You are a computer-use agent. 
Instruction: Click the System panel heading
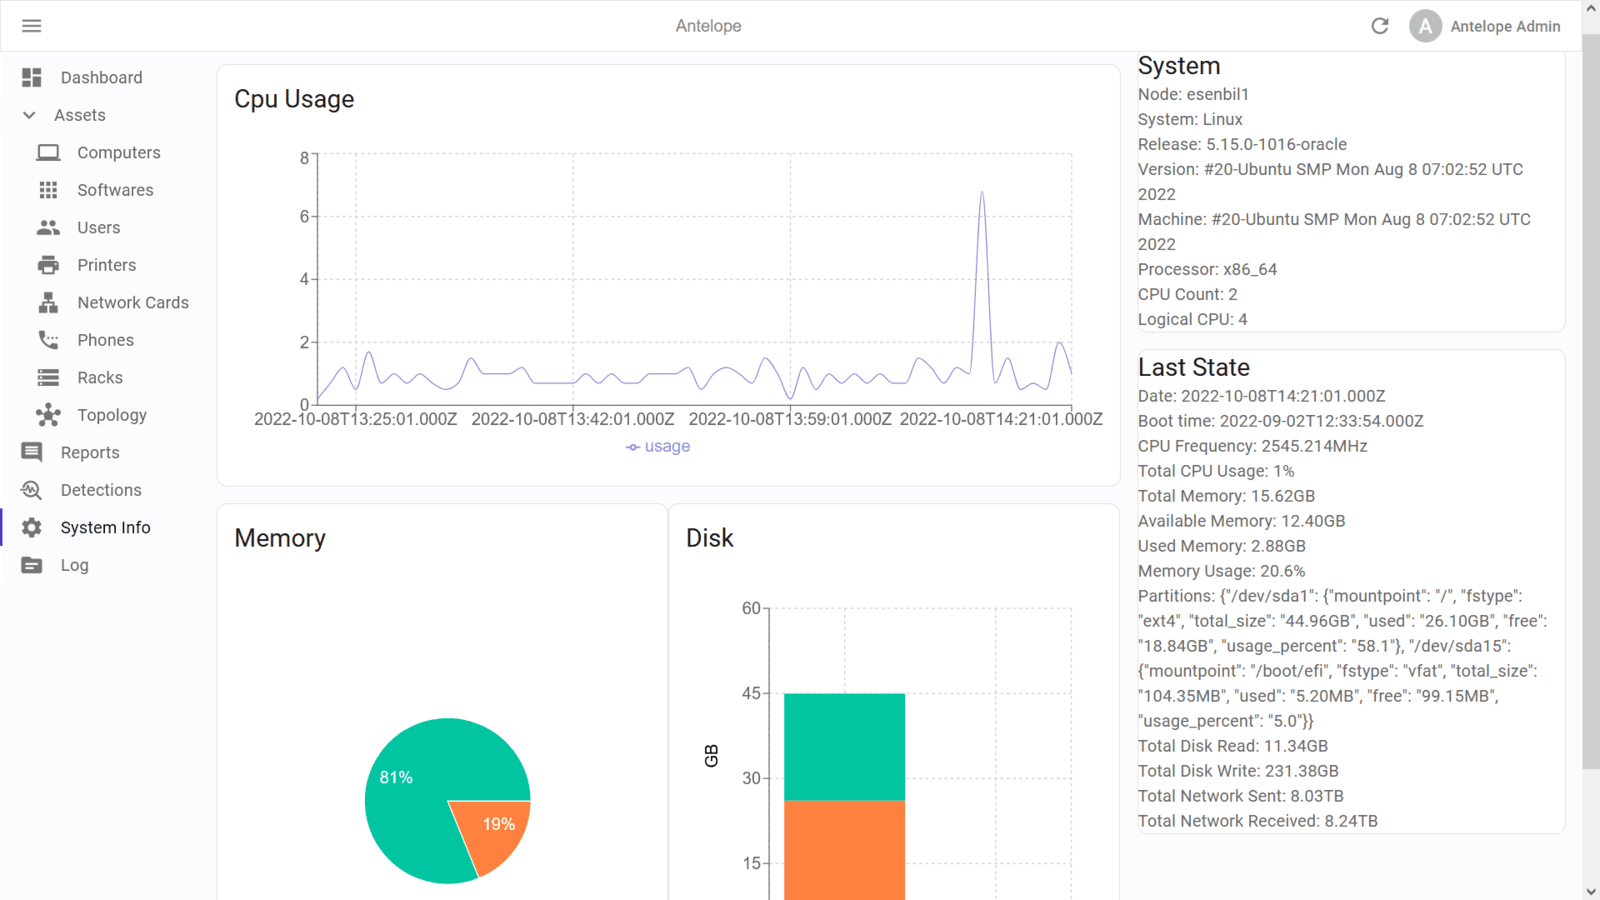tap(1179, 66)
